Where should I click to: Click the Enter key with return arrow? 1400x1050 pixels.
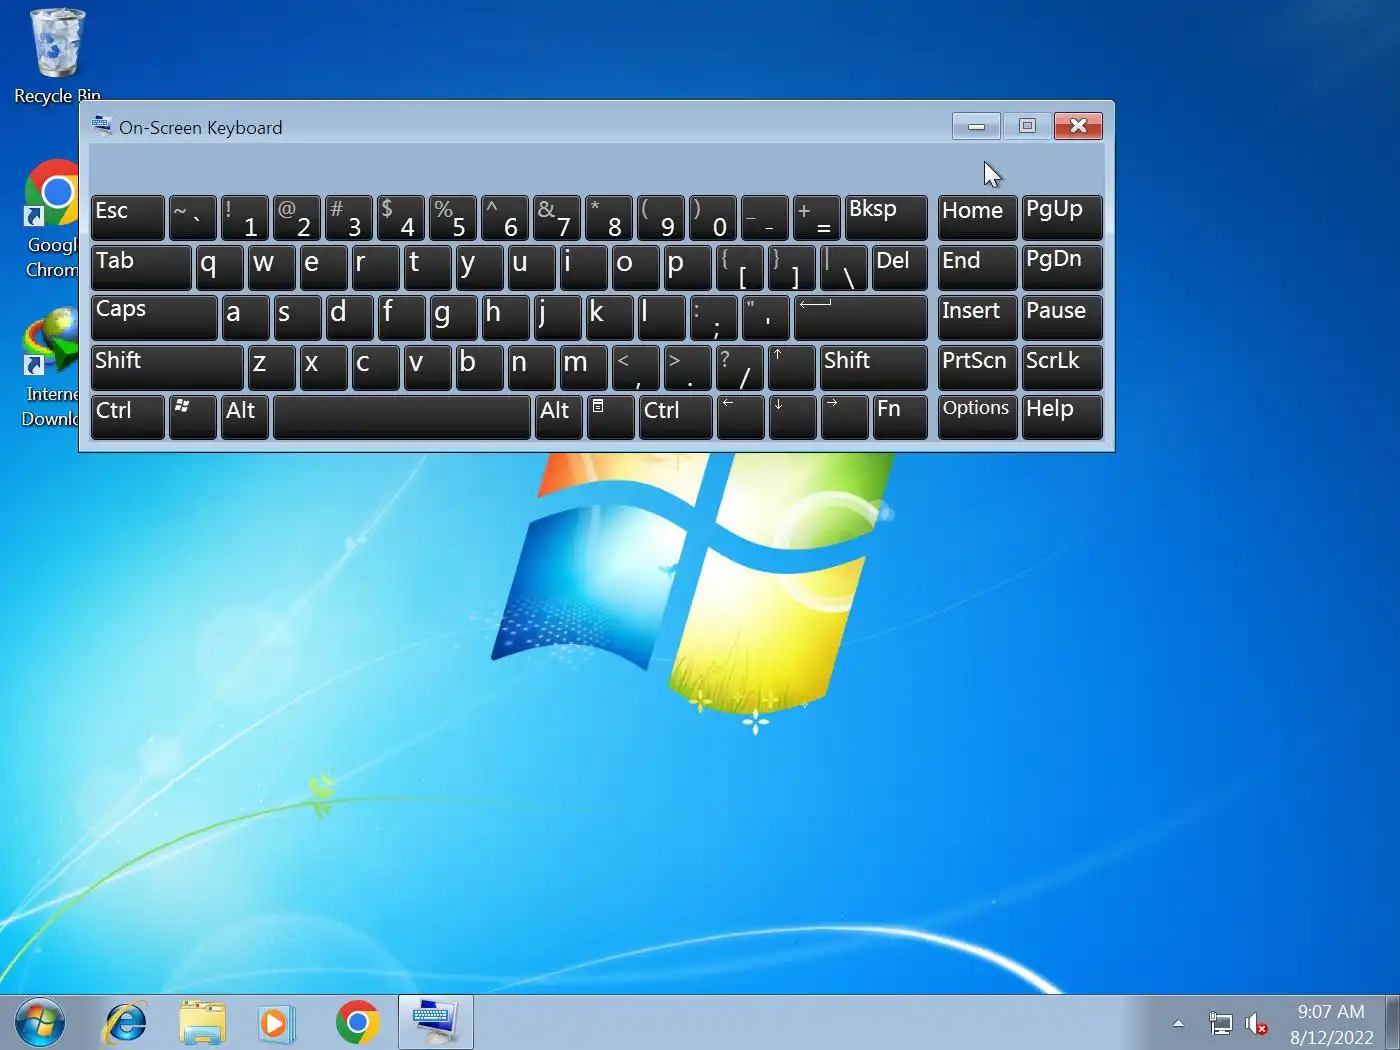860,317
